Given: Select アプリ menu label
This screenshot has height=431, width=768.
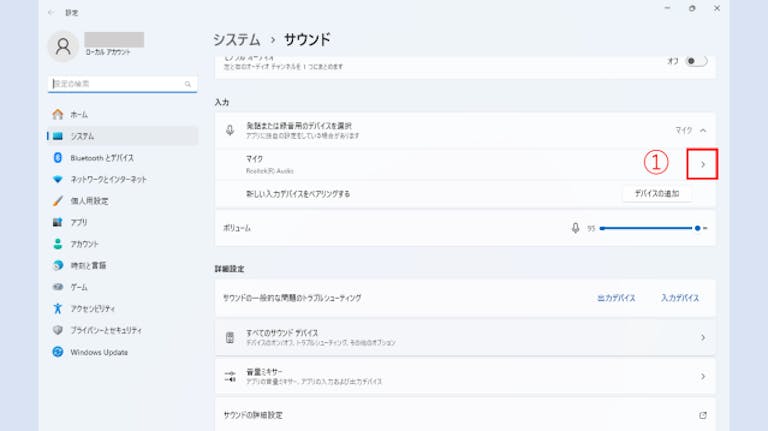Looking at the screenshot, I should (x=78, y=222).
